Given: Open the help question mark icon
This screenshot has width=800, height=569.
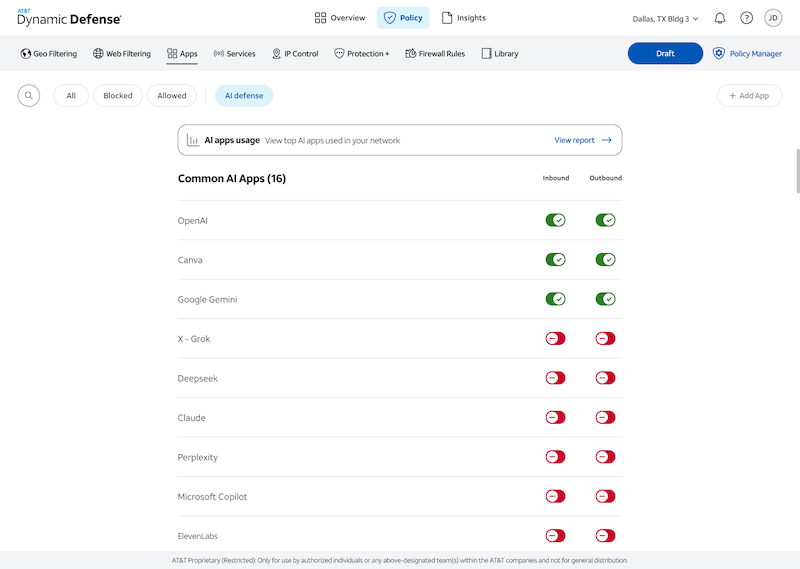Looking at the screenshot, I should click(x=746, y=18).
